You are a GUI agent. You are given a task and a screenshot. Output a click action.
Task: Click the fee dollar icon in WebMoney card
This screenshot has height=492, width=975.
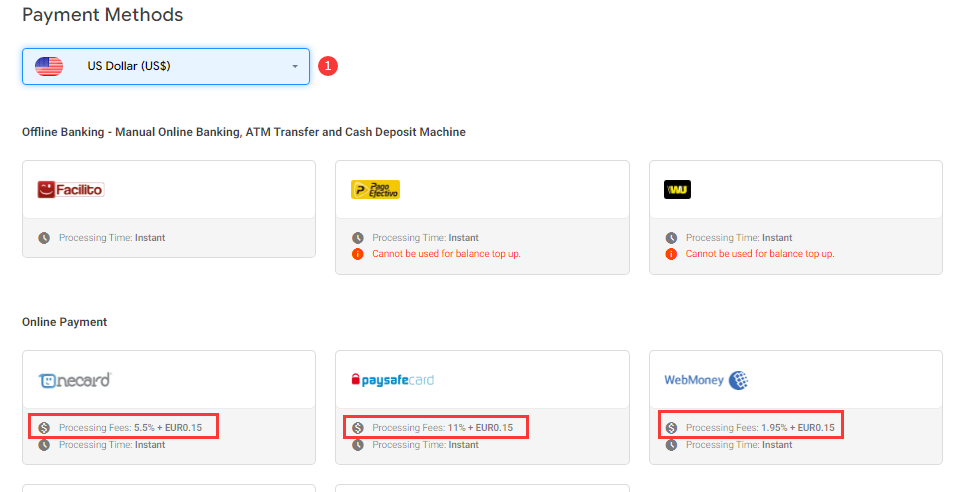click(671, 427)
